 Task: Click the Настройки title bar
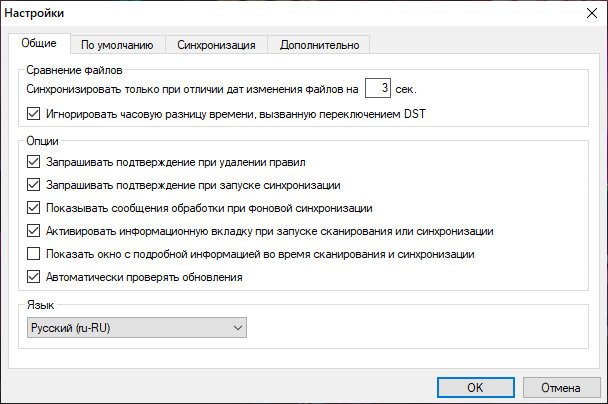pos(250,13)
